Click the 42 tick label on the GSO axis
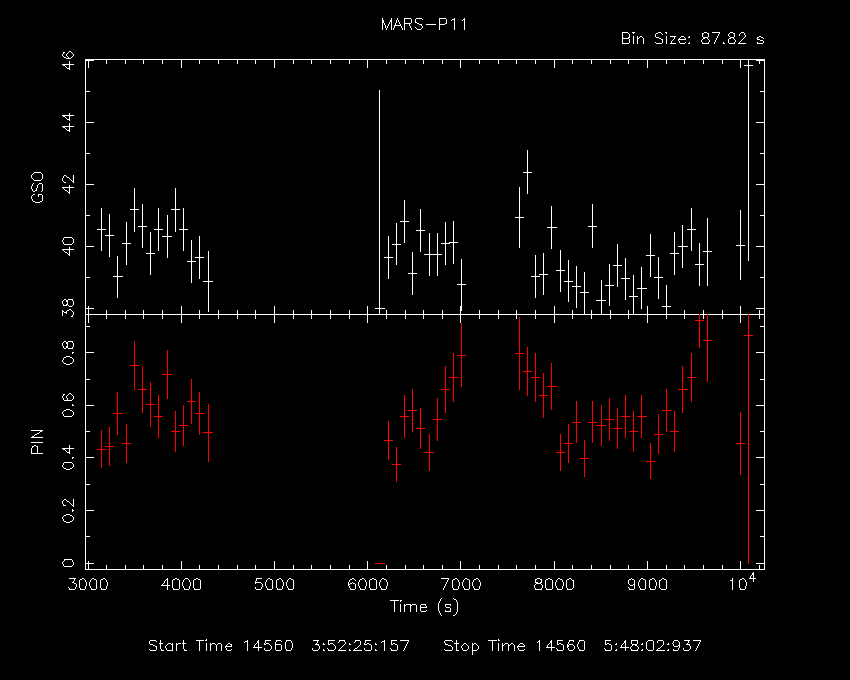850x680 pixels. 68,185
